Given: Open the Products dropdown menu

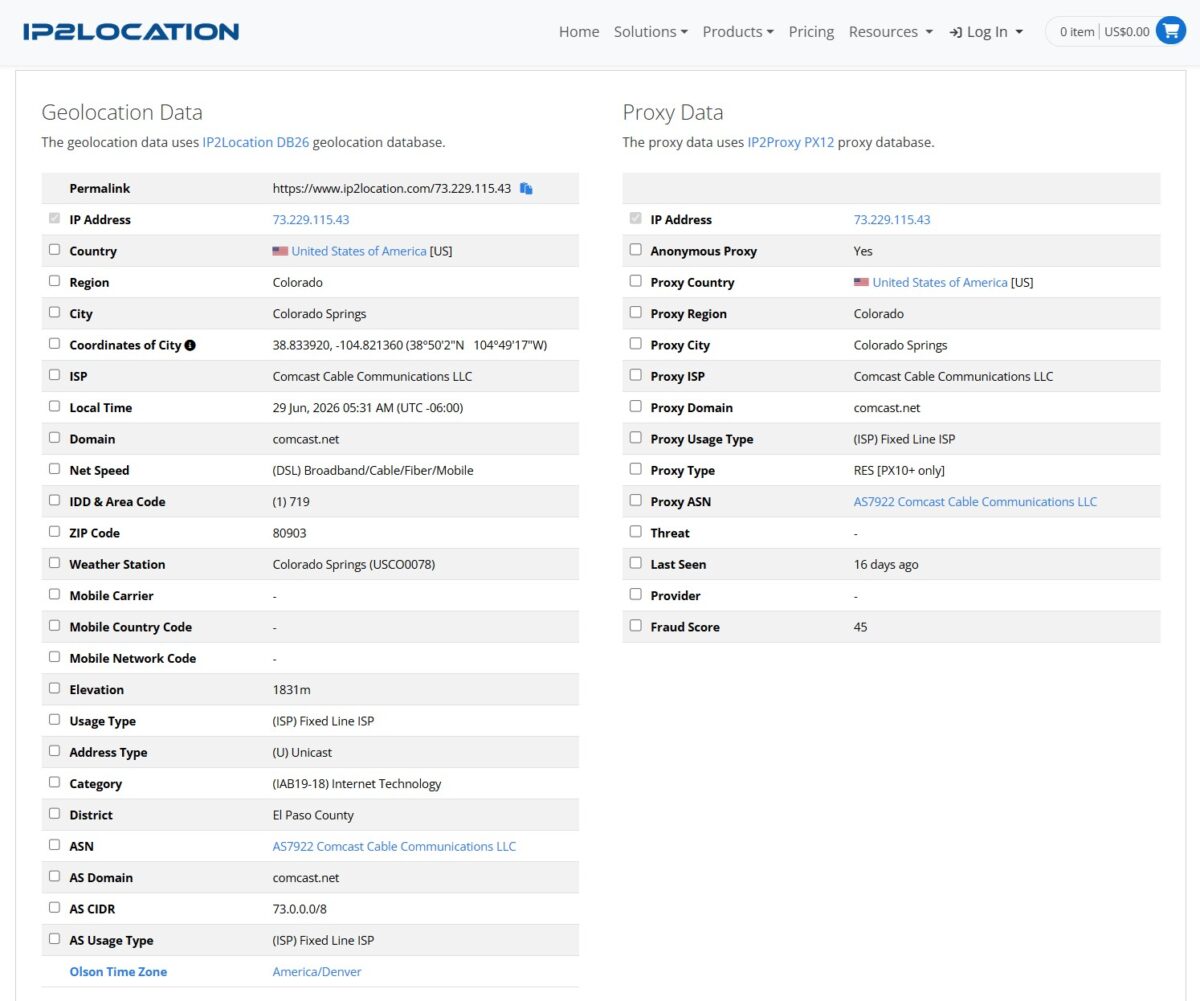Looking at the screenshot, I should (x=738, y=32).
